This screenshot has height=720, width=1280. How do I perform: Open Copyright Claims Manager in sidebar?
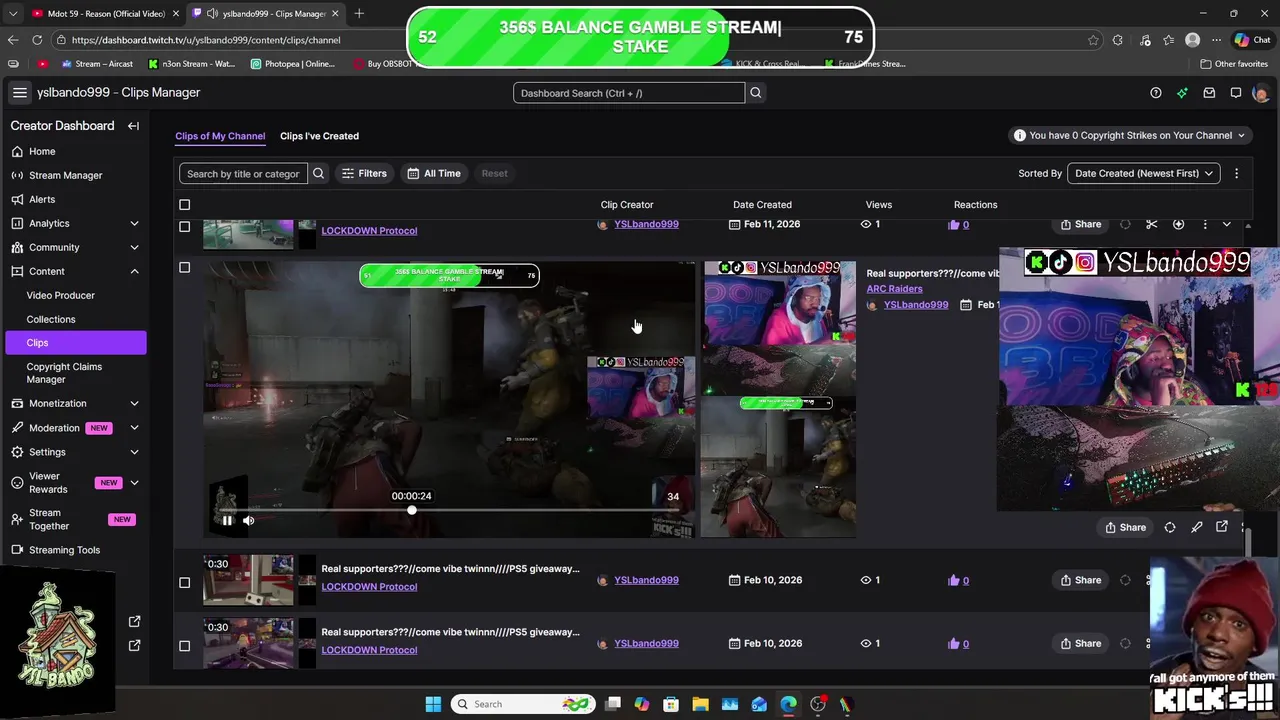(x=64, y=373)
